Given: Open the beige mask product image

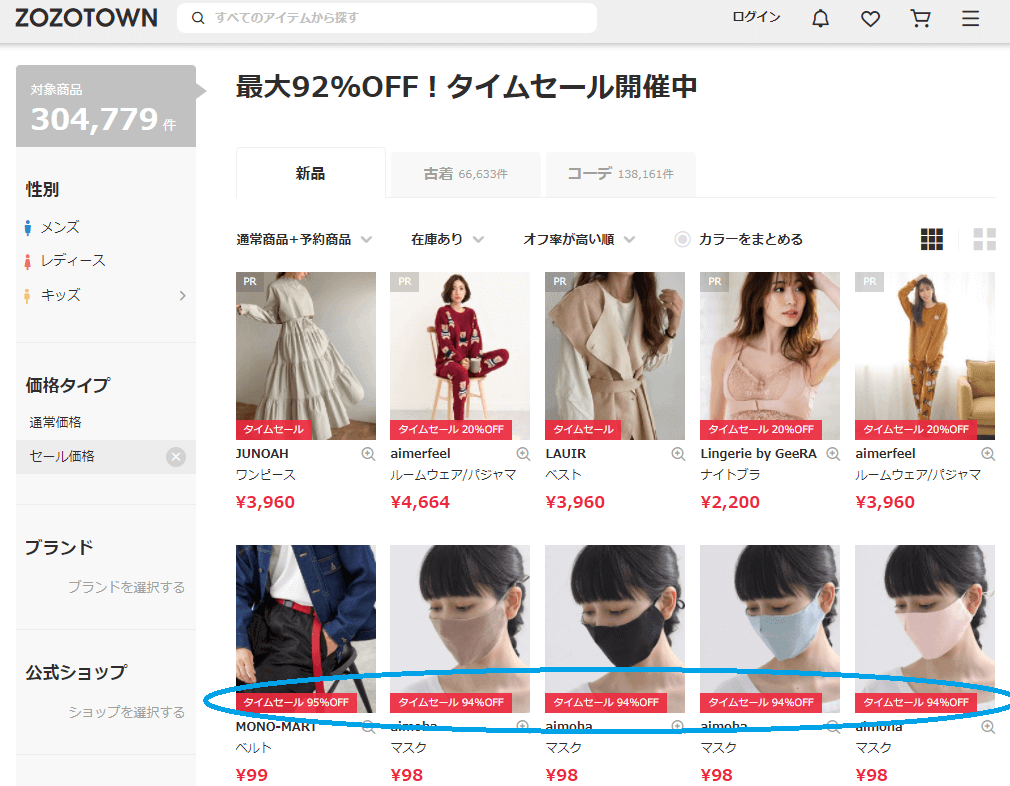Looking at the screenshot, I should click(460, 629).
